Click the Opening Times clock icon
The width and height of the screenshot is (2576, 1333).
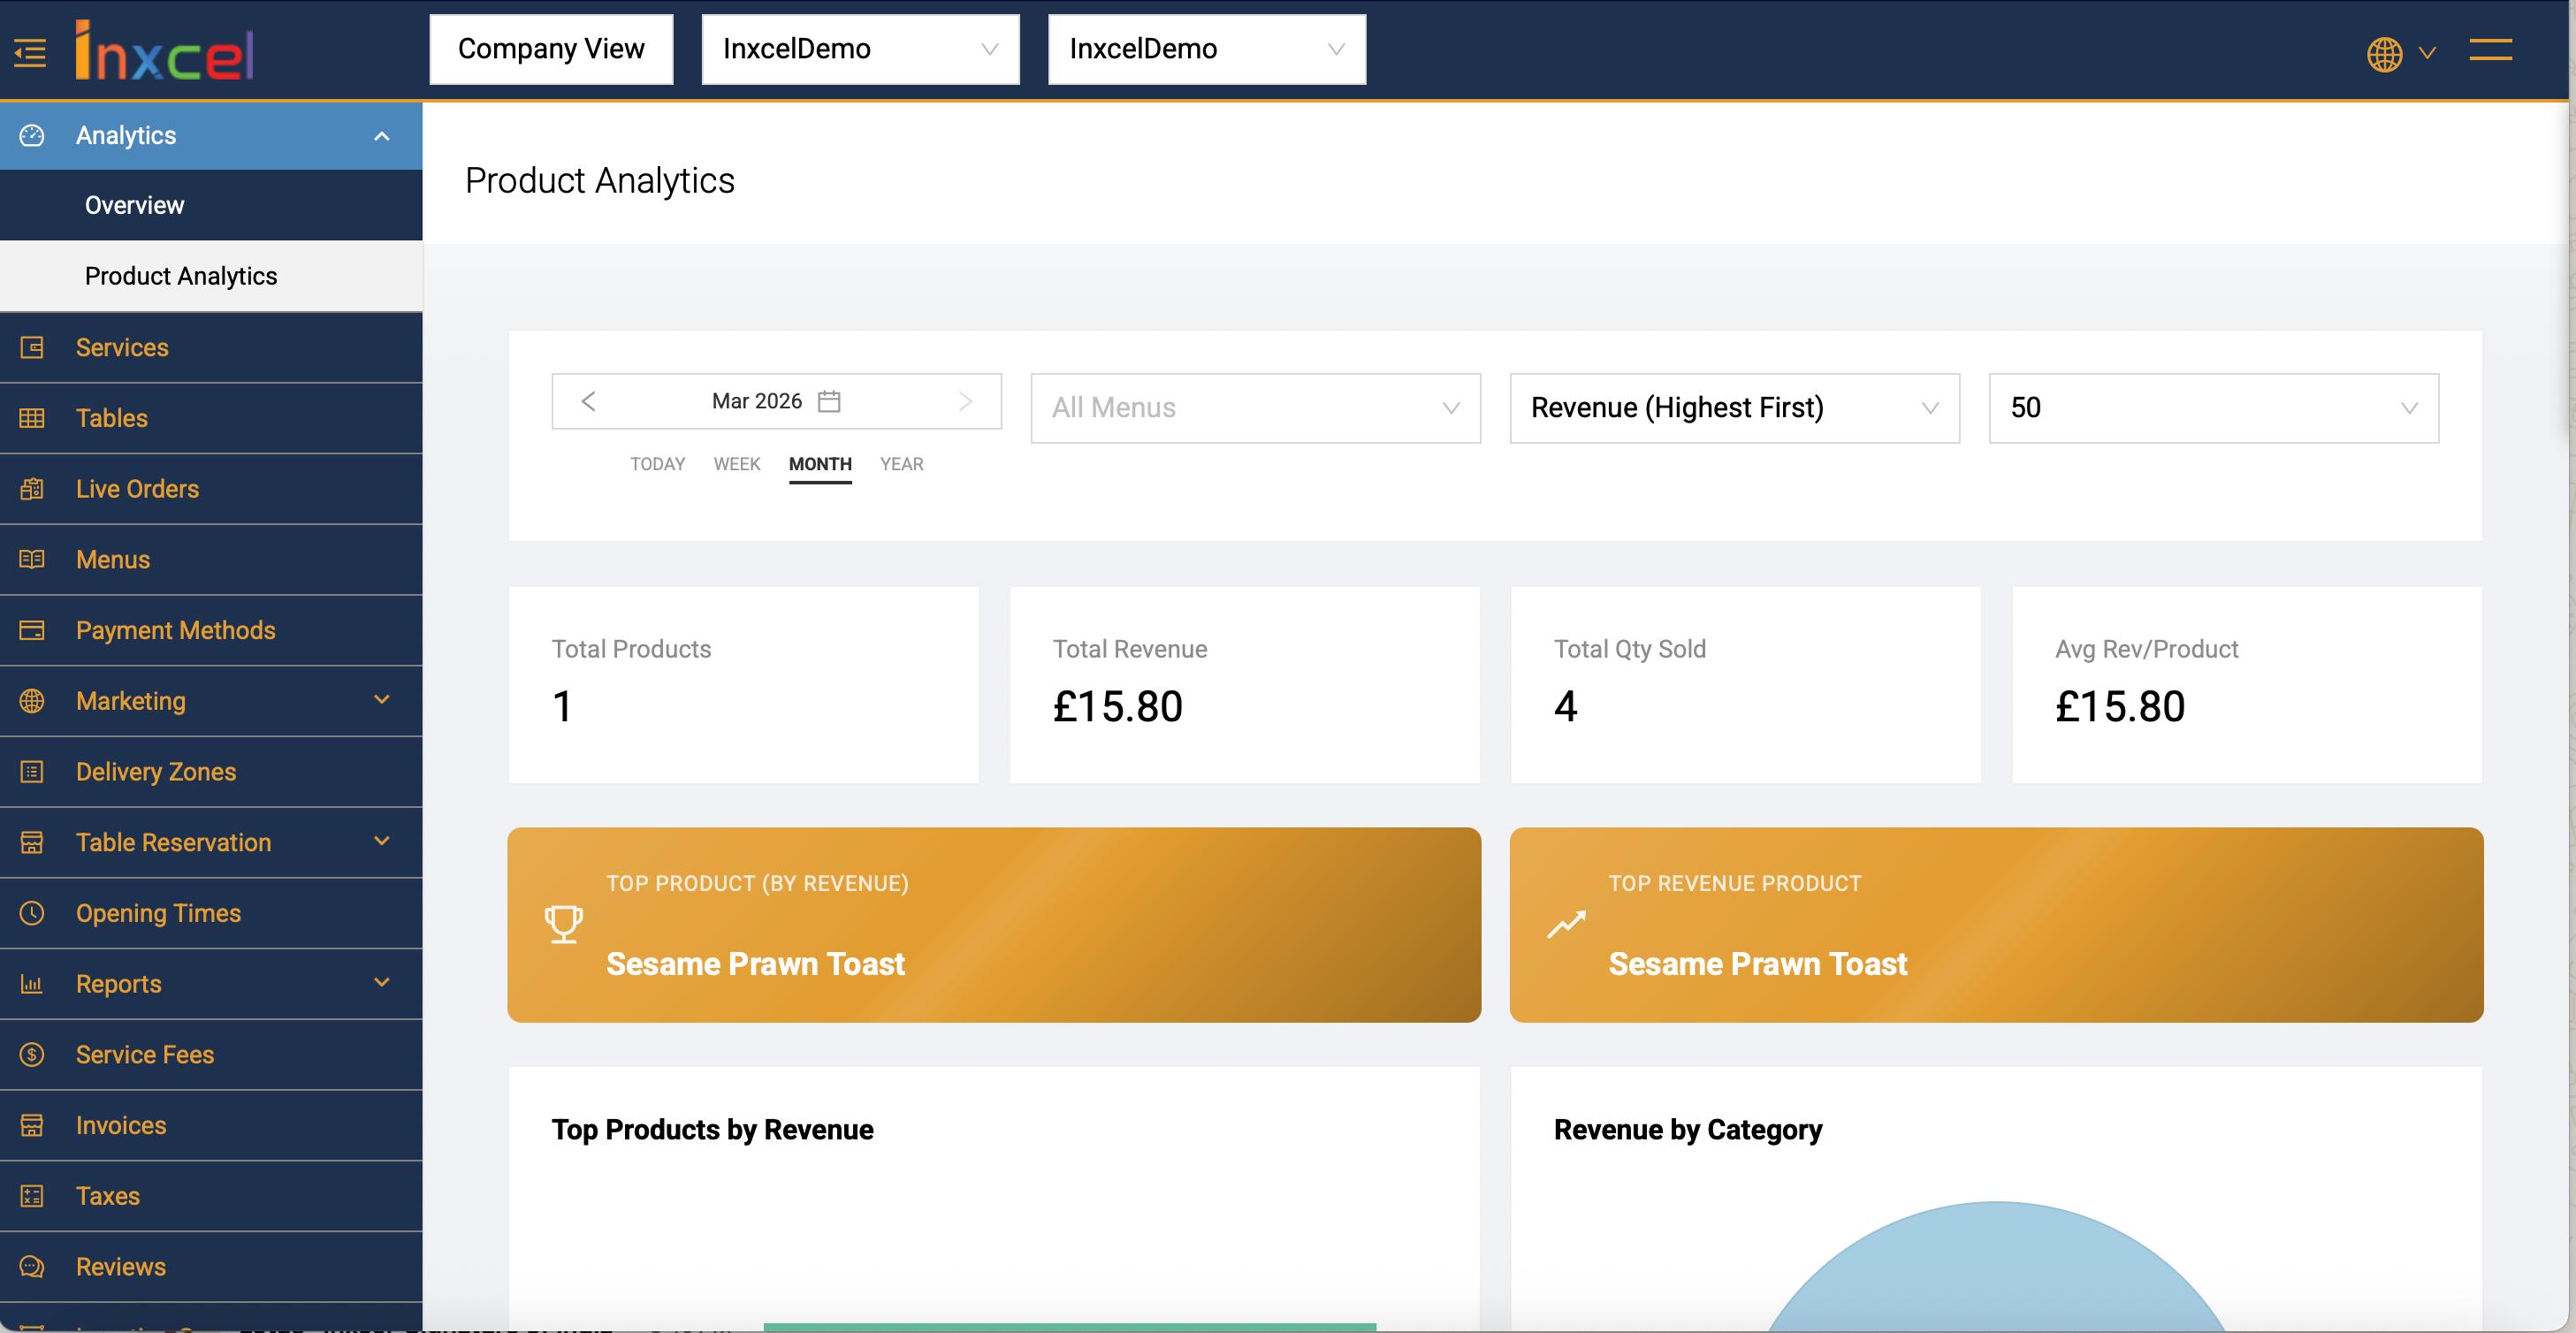pos(32,913)
